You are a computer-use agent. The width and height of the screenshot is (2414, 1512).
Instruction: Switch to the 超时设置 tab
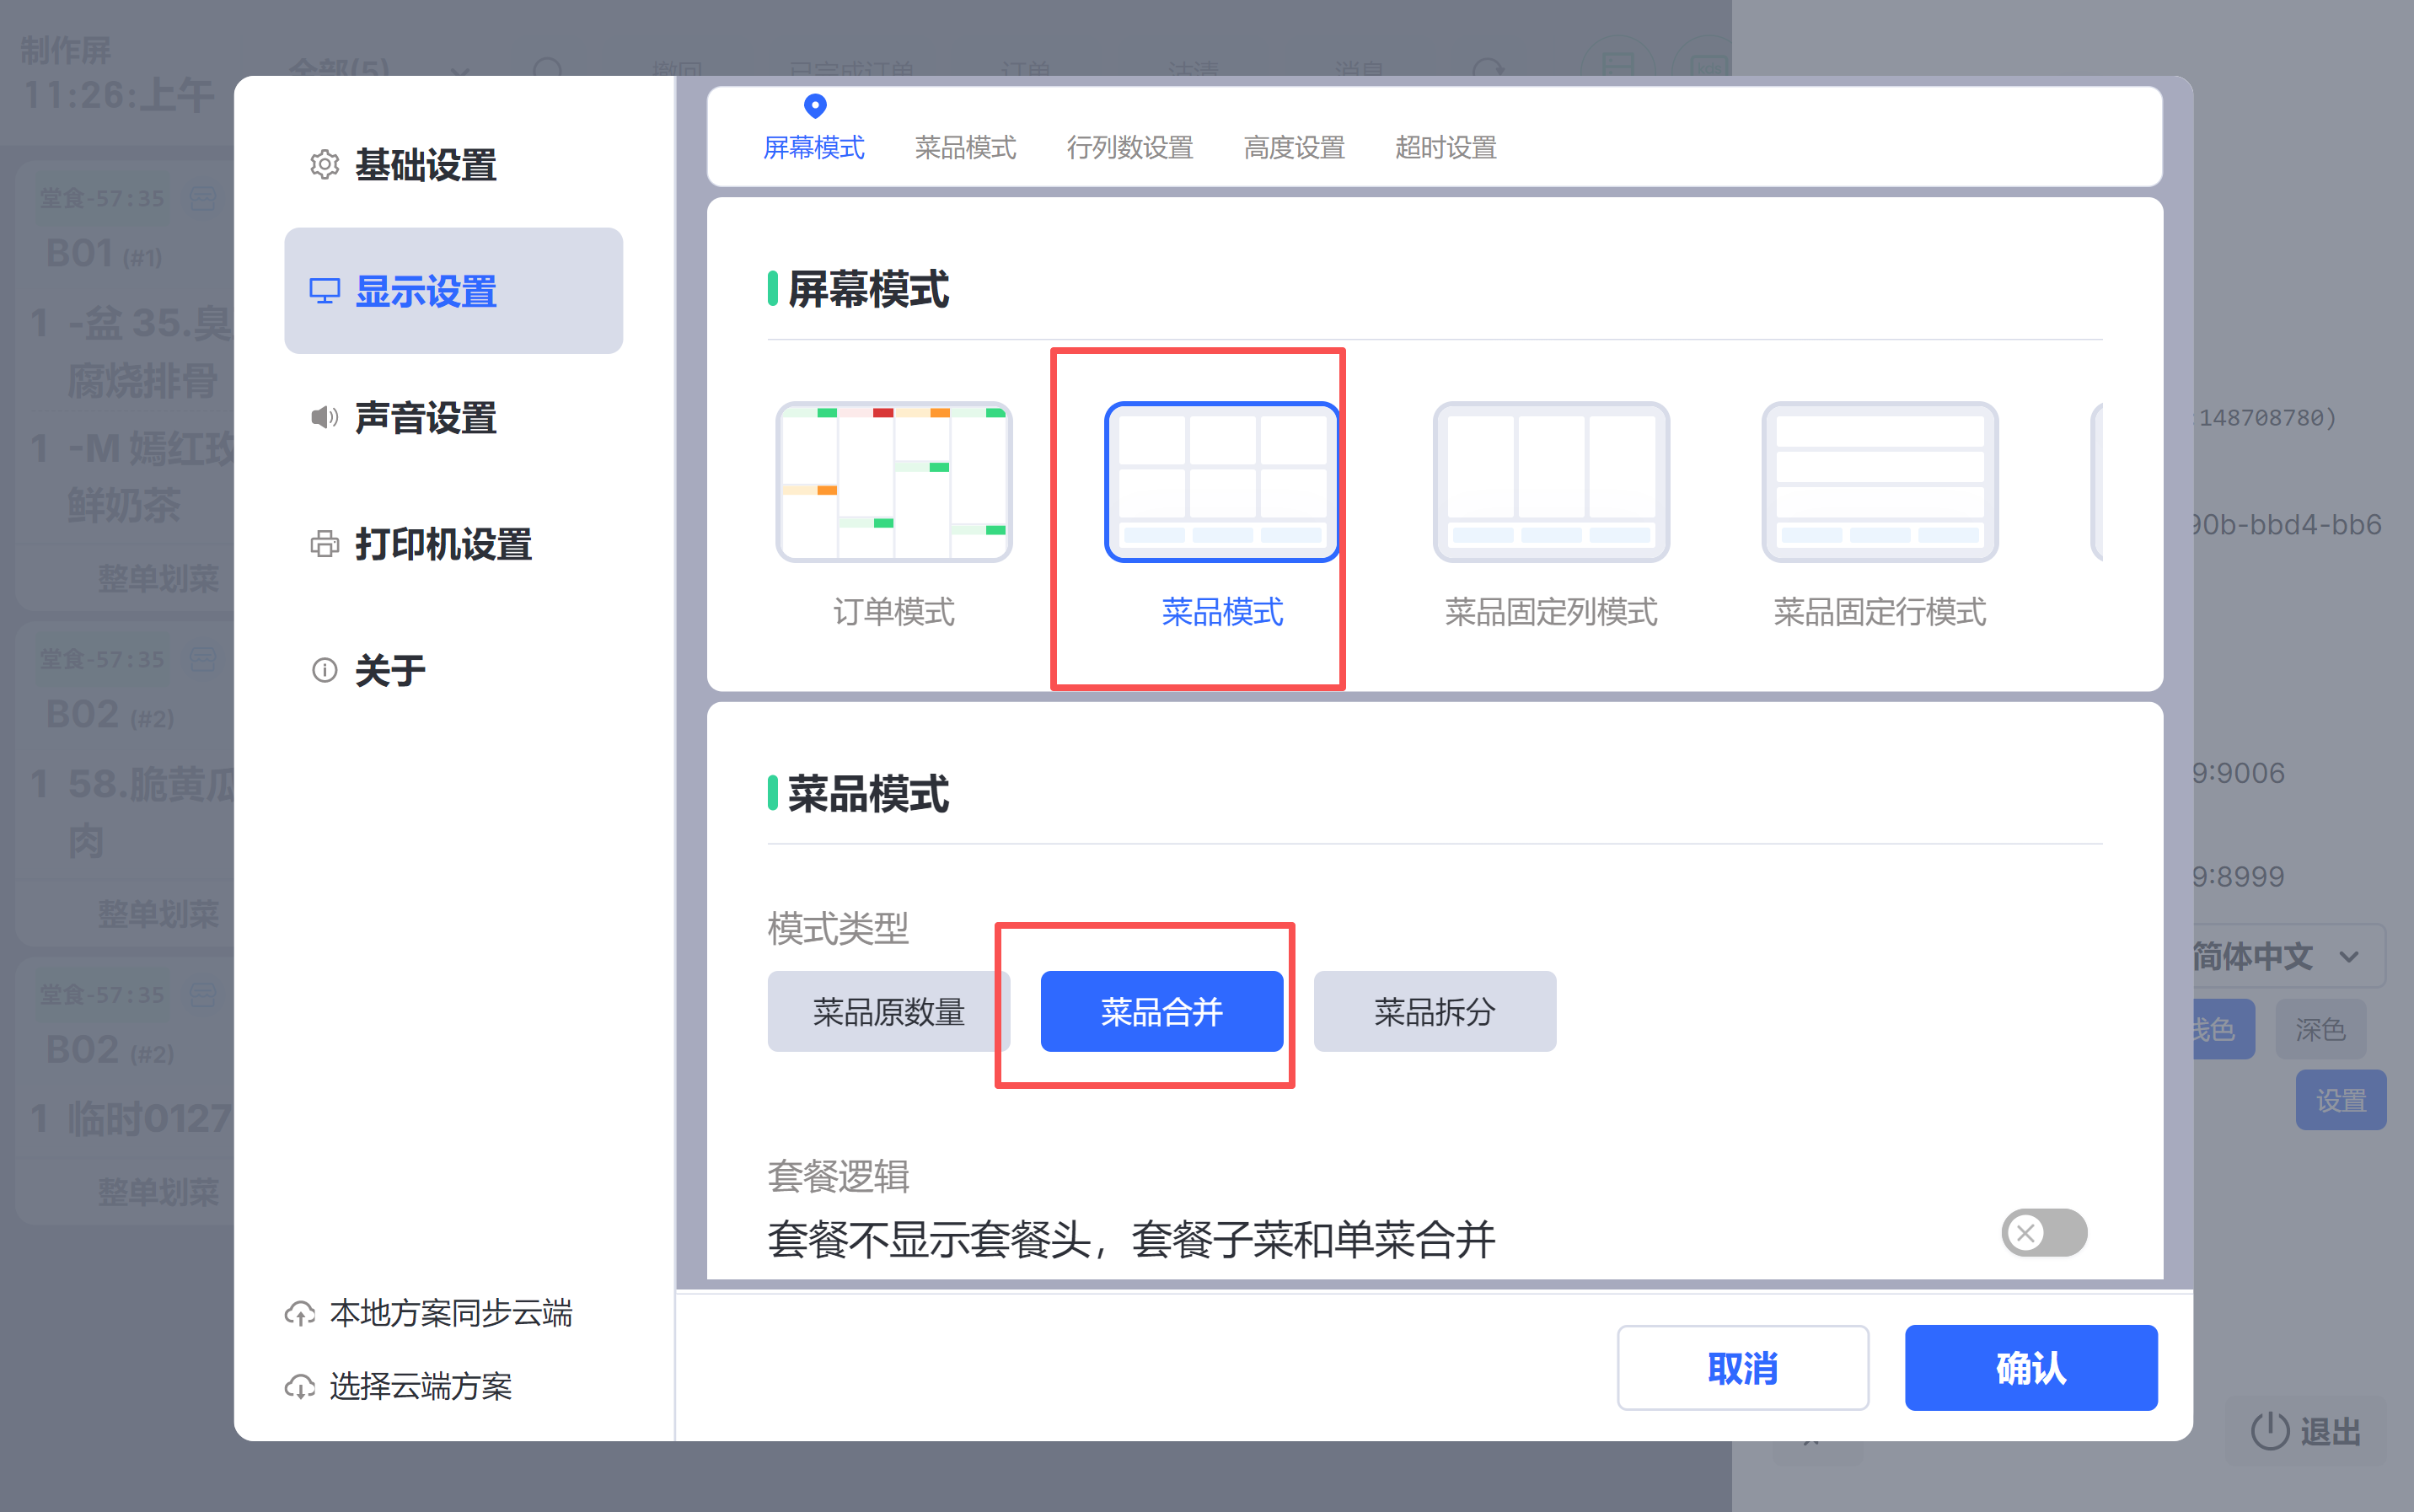pos(1445,148)
